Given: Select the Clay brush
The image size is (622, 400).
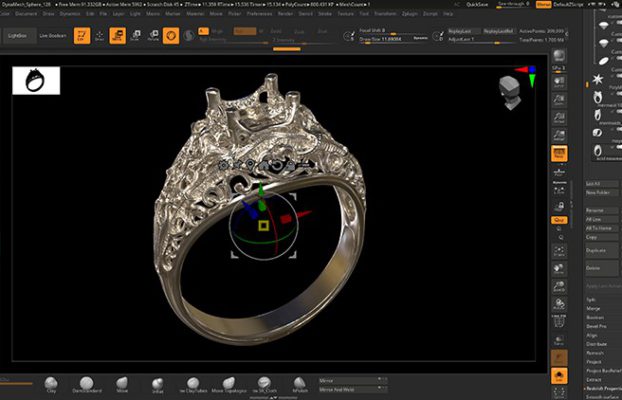Looking at the screenshot, I should pos(50,384).
